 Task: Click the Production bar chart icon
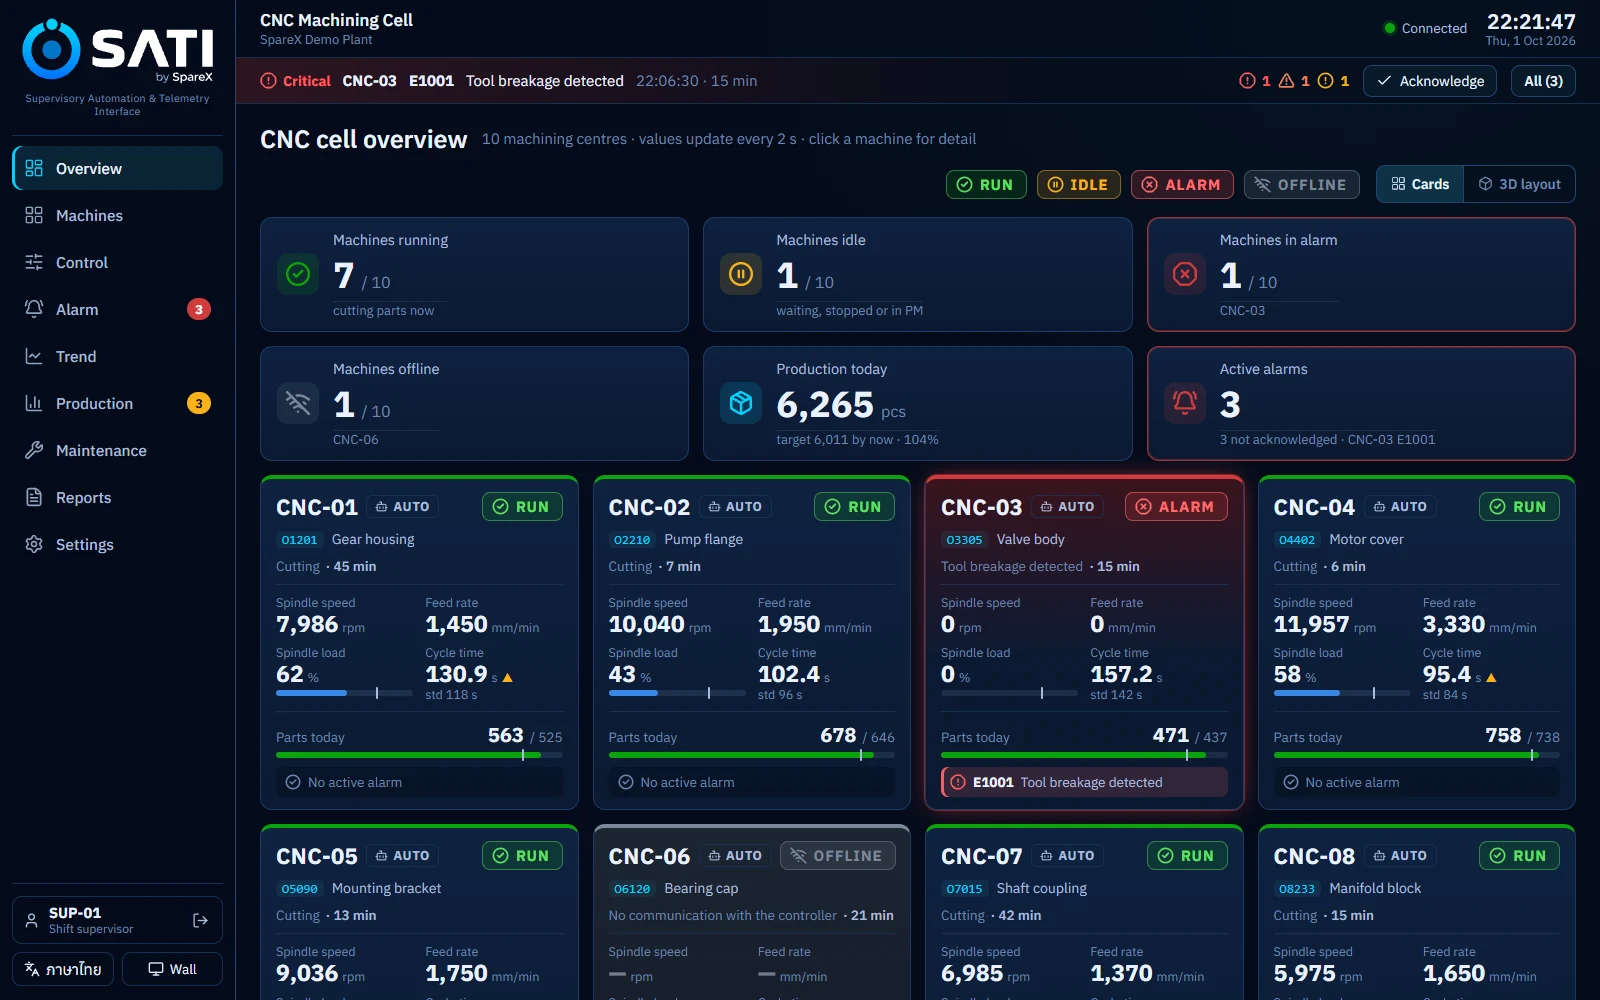click(34, 403)
